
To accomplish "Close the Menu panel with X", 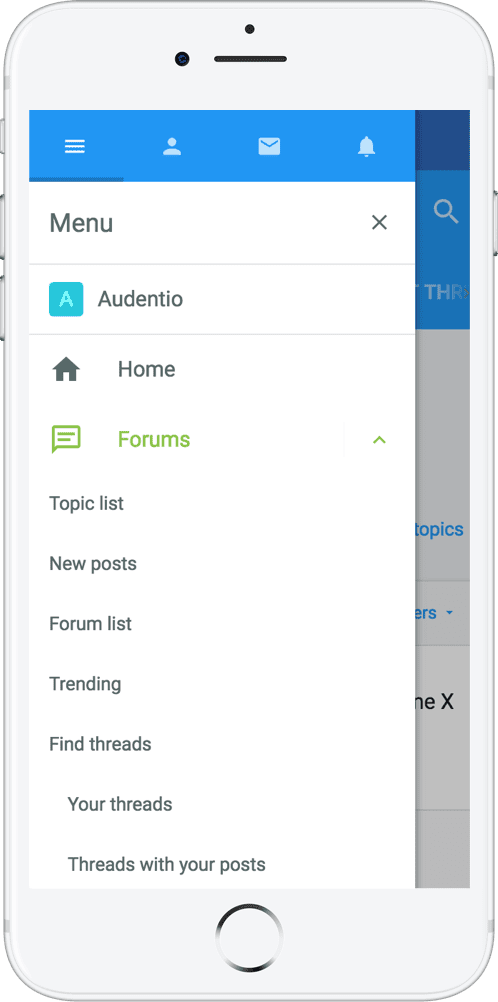I will coord(380,222).
